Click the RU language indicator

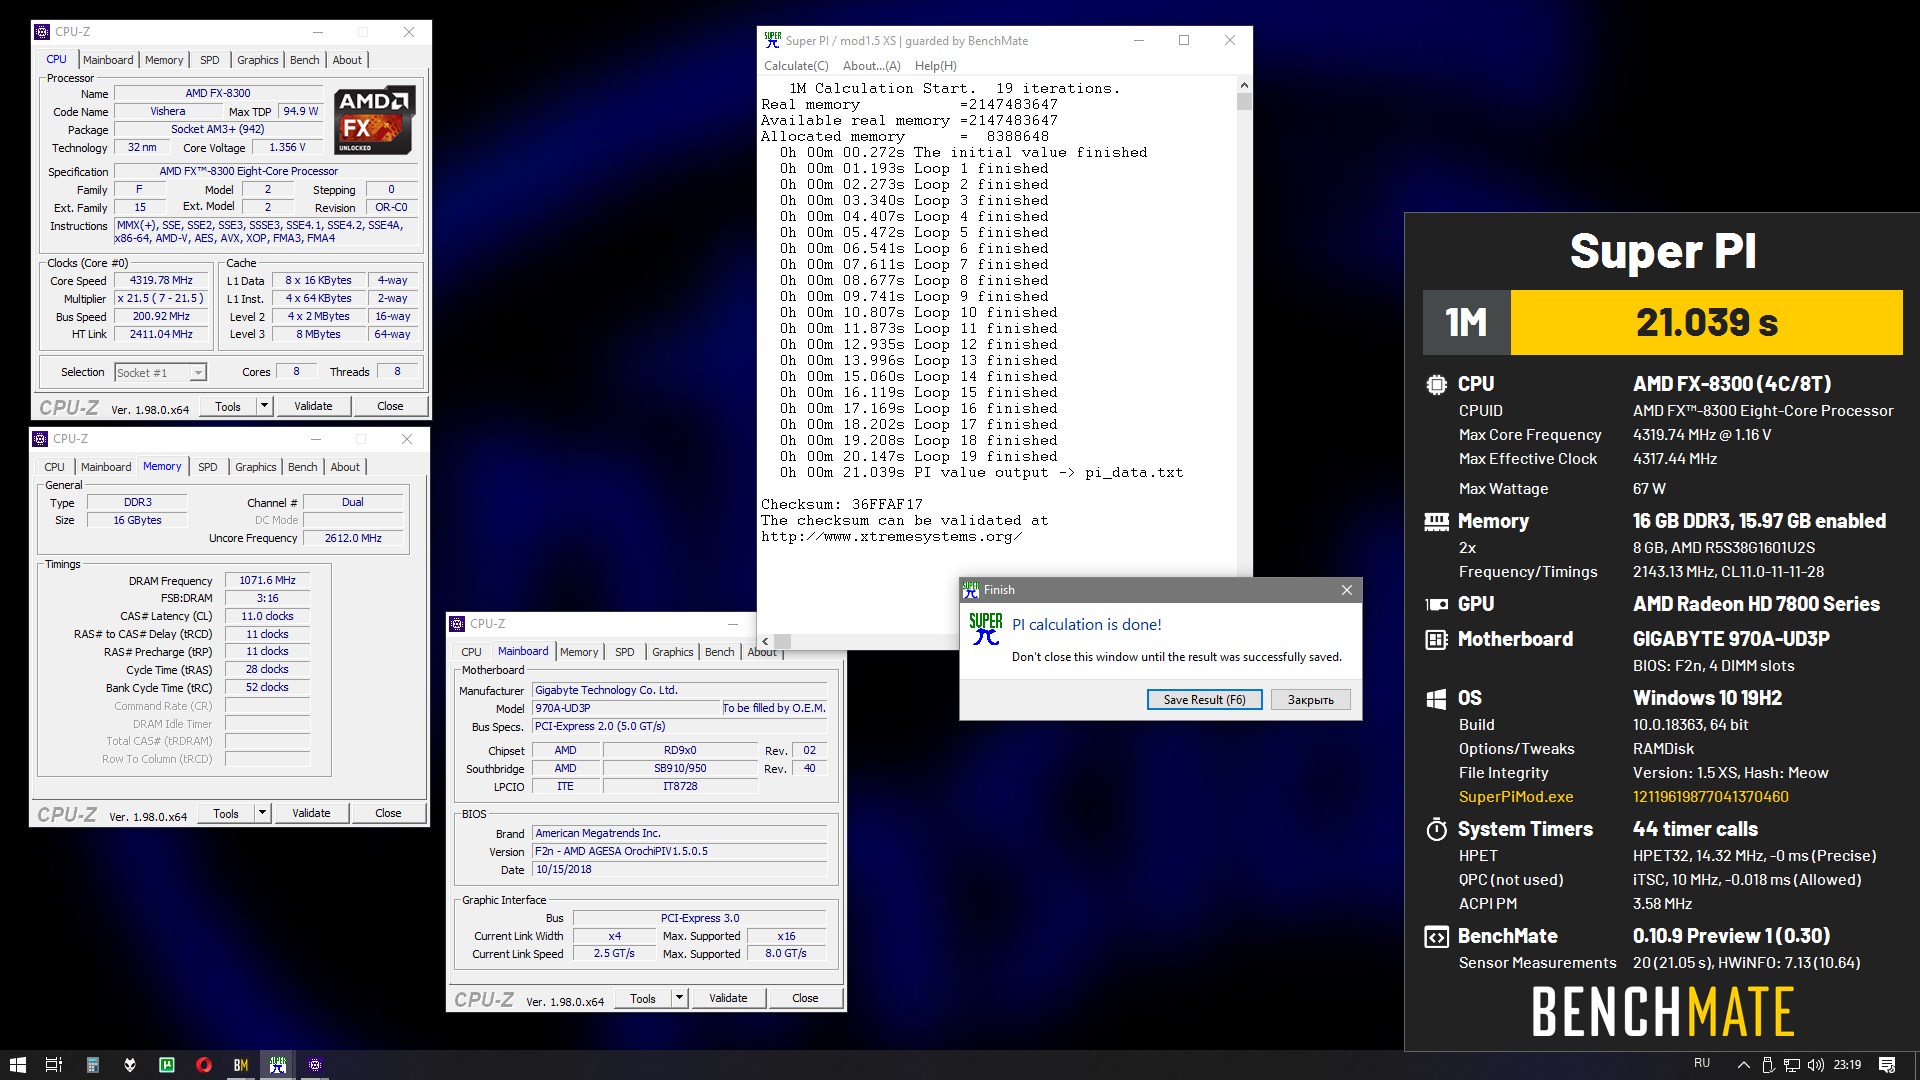(x=1702, y=1063)
